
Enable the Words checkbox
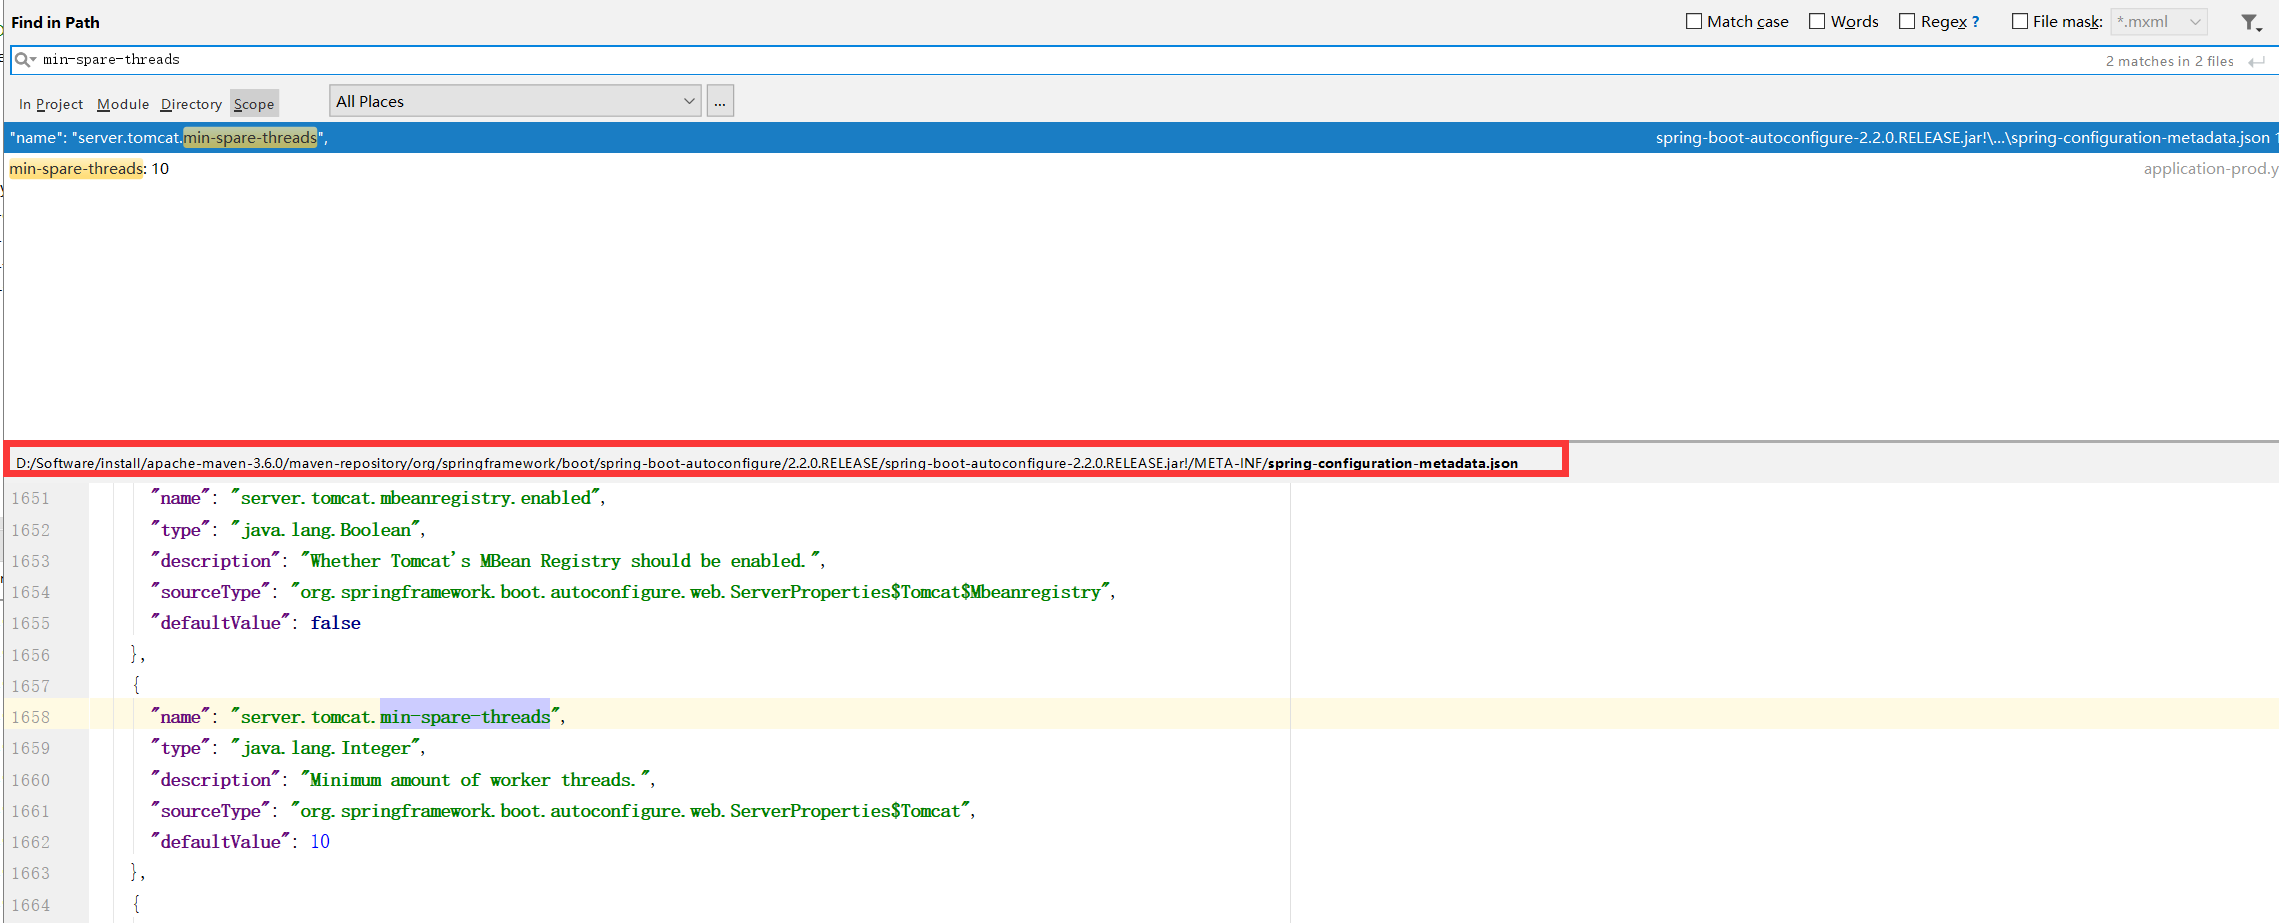(1817, 21)
